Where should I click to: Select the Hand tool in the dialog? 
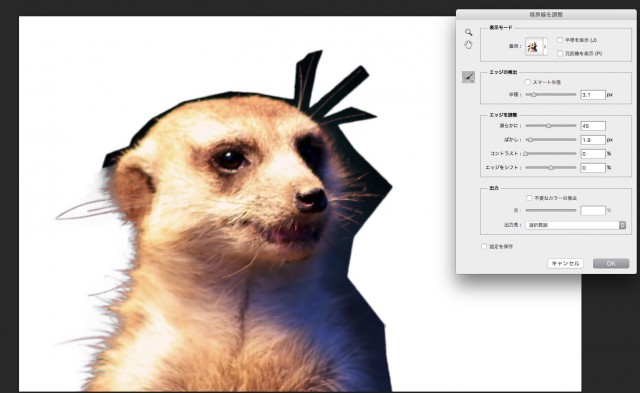(x=468, y=45)
